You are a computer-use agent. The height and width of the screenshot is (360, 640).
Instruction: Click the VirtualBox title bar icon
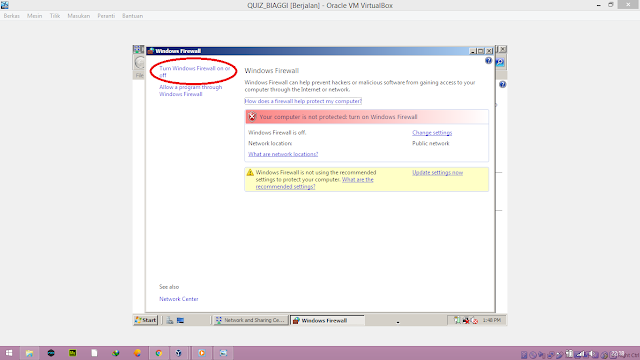[x=5, y=5]
